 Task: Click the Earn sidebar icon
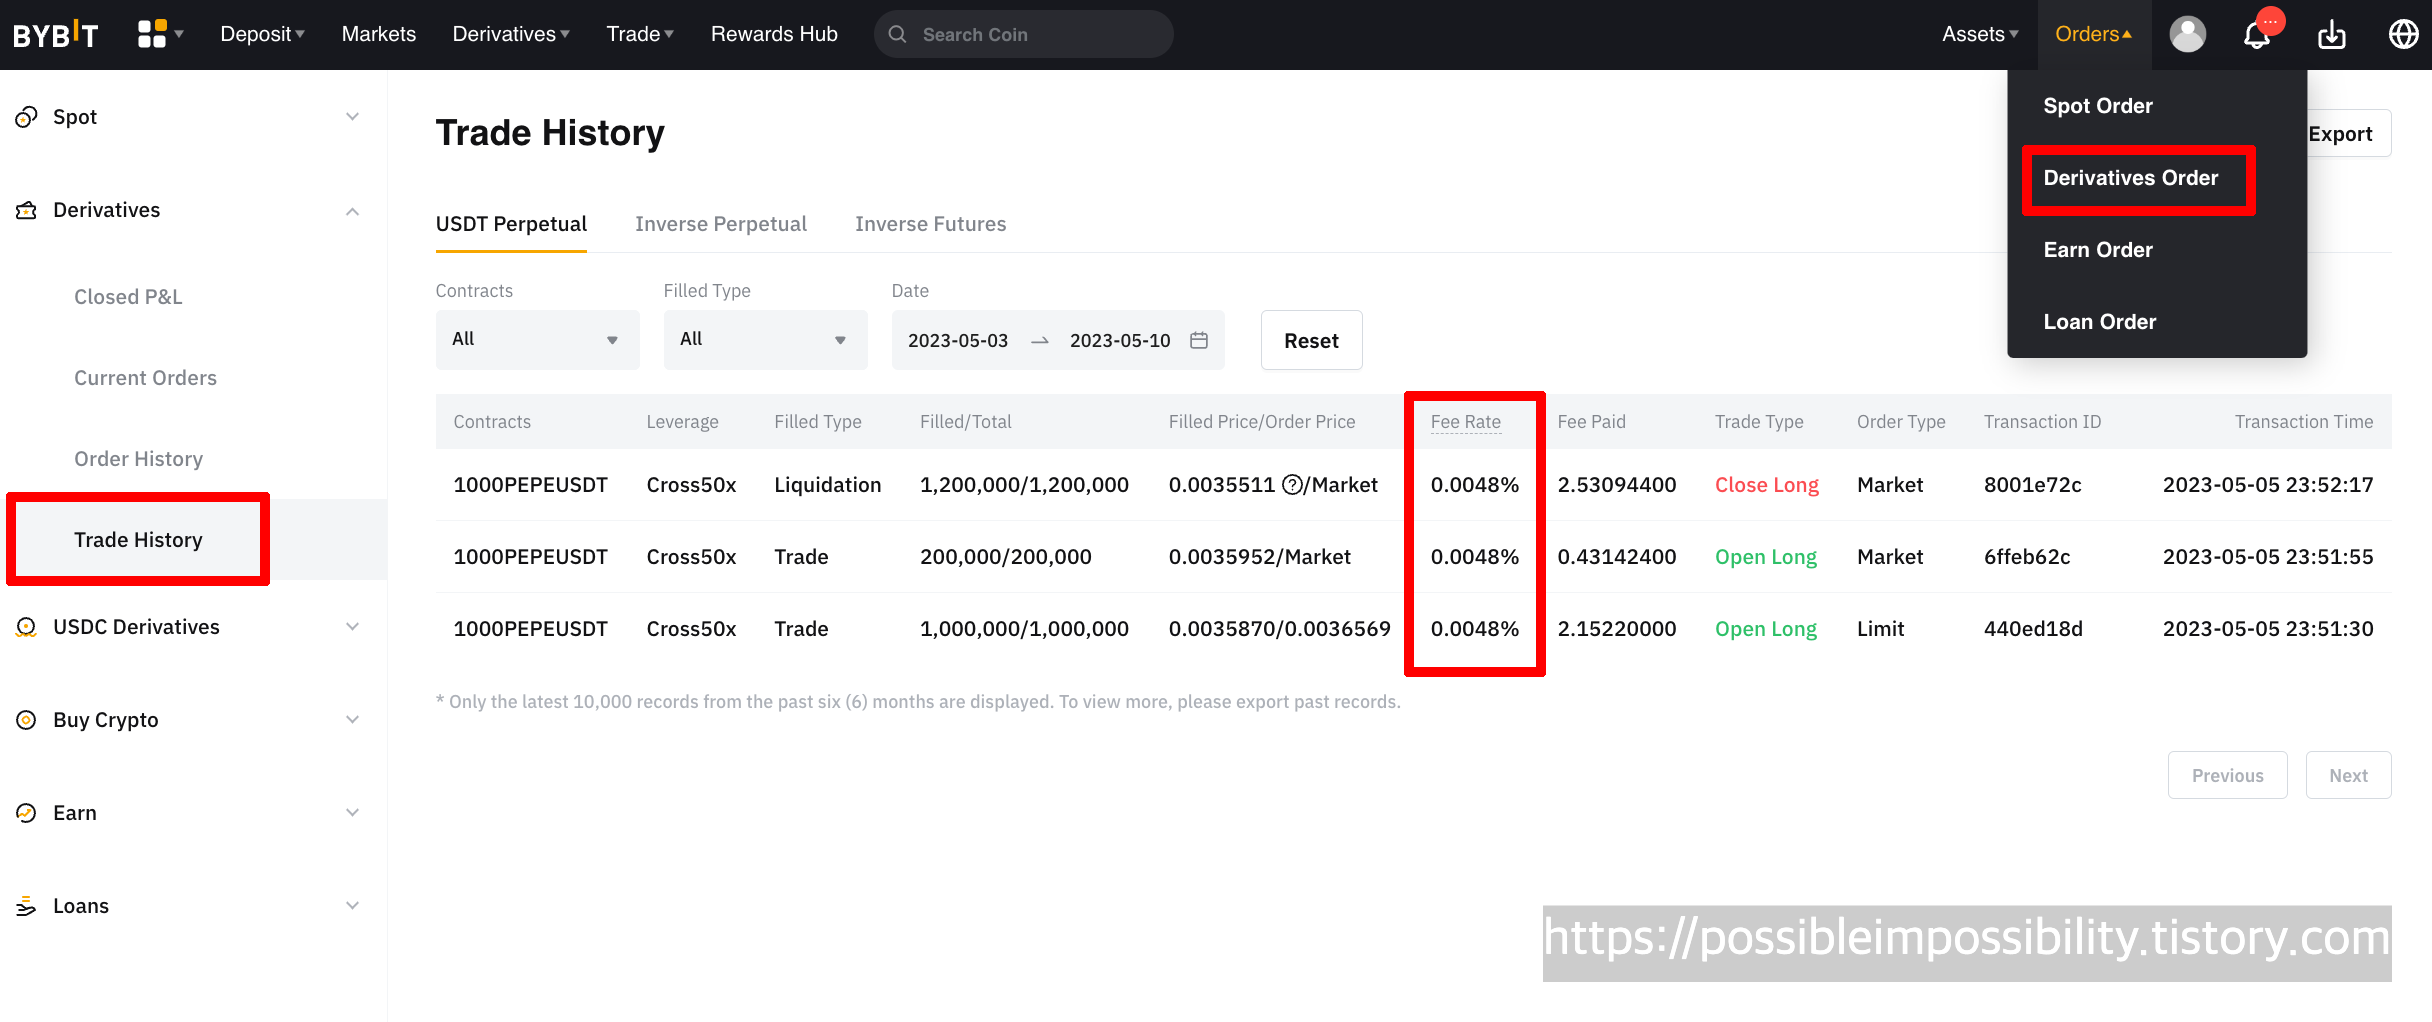[27, 813]
